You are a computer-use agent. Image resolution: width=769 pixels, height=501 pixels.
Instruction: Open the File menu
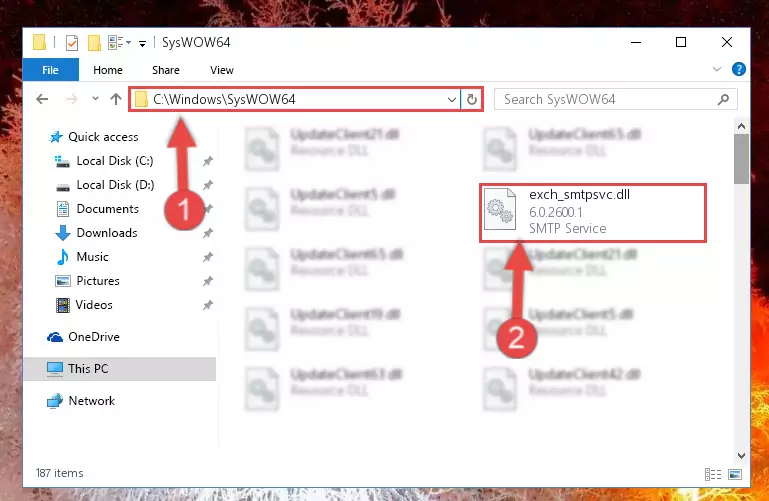pyautogui.click(x=51, y=70)
